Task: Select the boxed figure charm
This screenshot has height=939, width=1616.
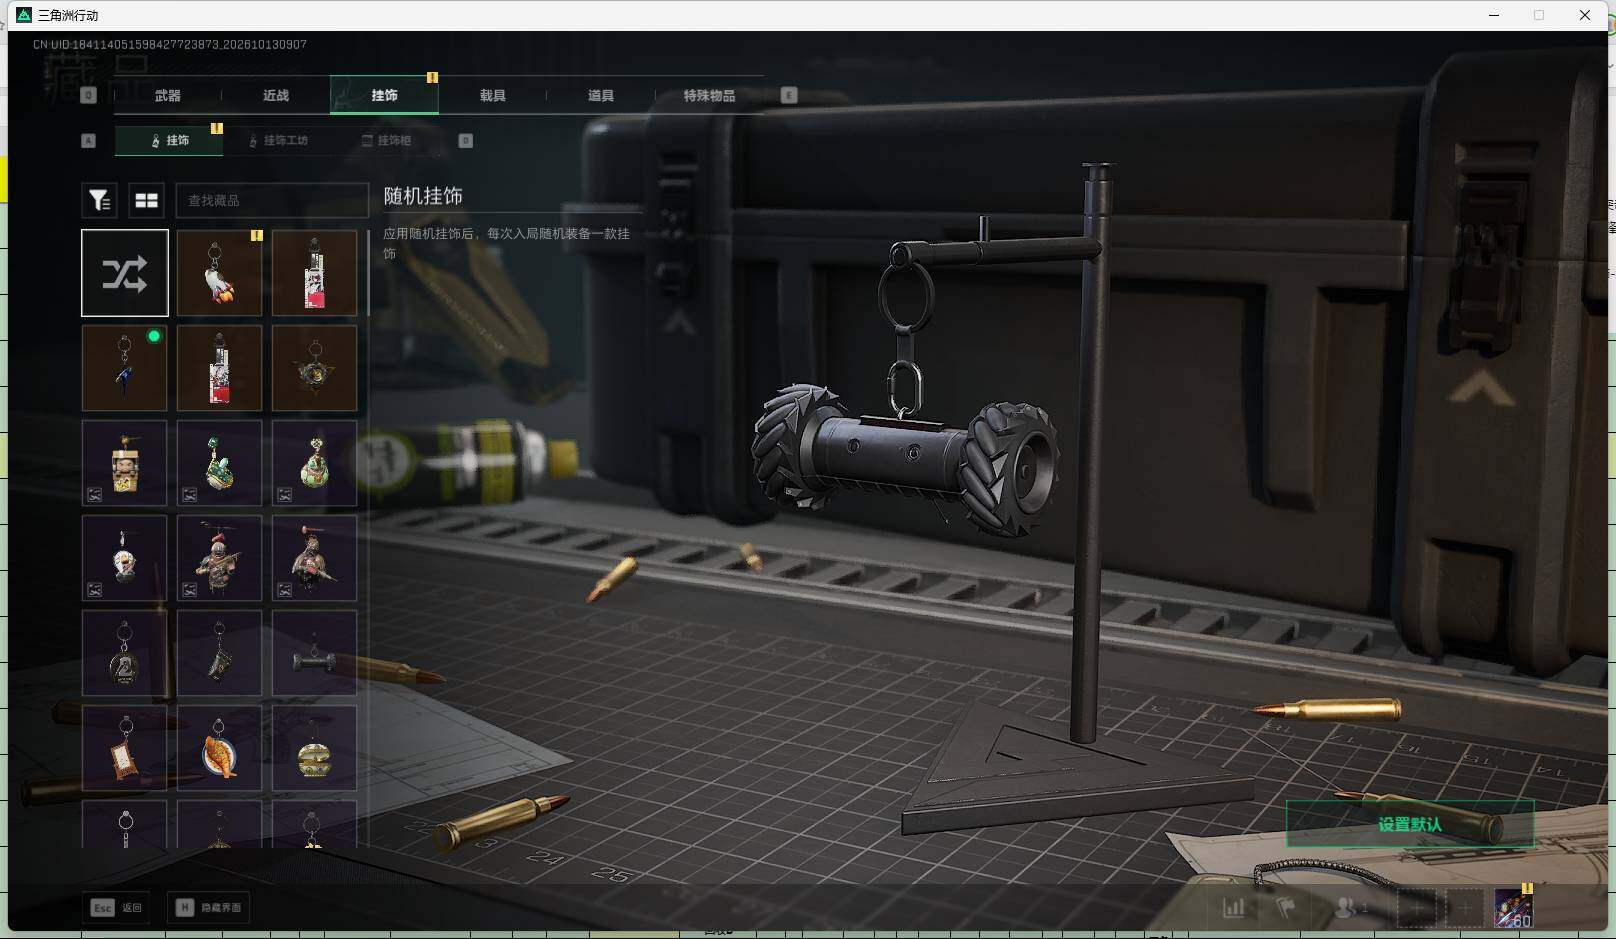Action: [x=124, y=463]
